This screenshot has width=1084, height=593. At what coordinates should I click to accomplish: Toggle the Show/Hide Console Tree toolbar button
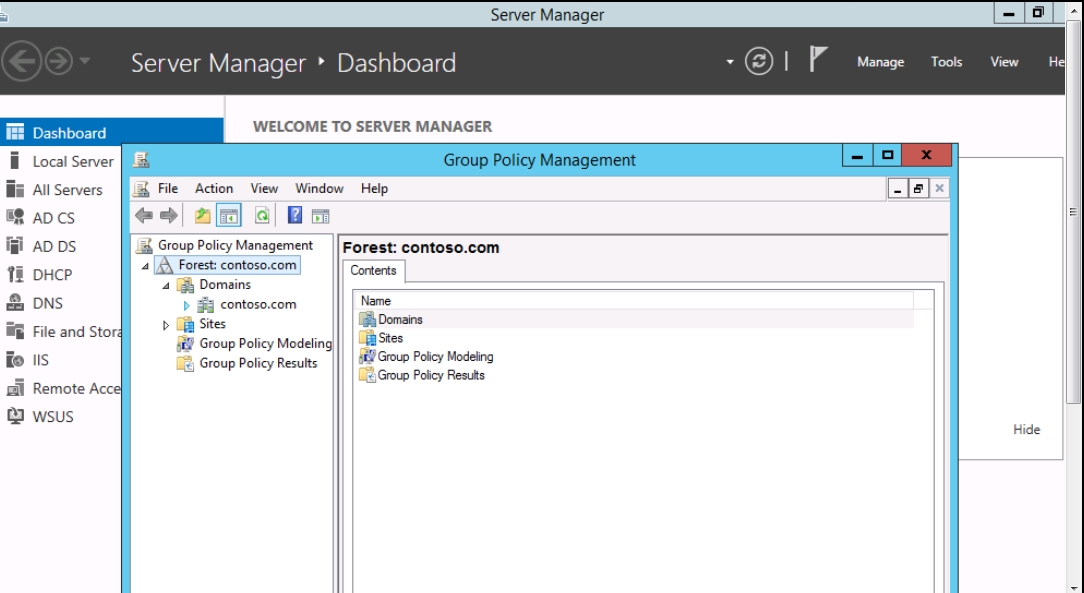228,216
